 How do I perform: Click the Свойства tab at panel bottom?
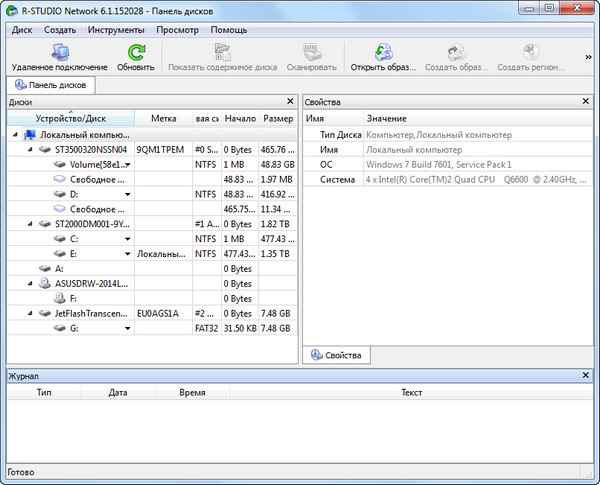336,355
